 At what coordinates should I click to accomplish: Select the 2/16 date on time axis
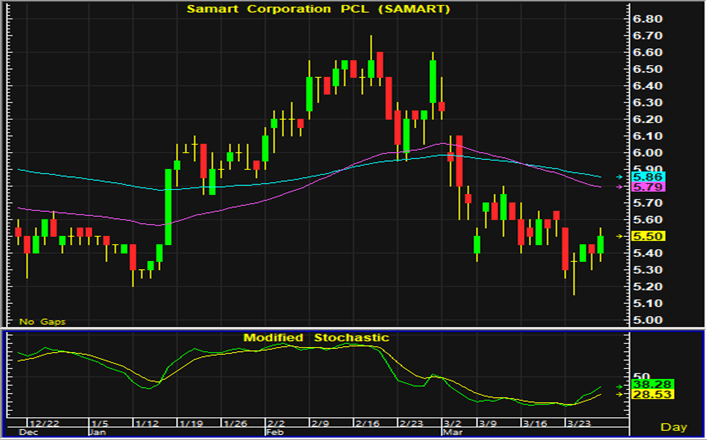point(368,422)
